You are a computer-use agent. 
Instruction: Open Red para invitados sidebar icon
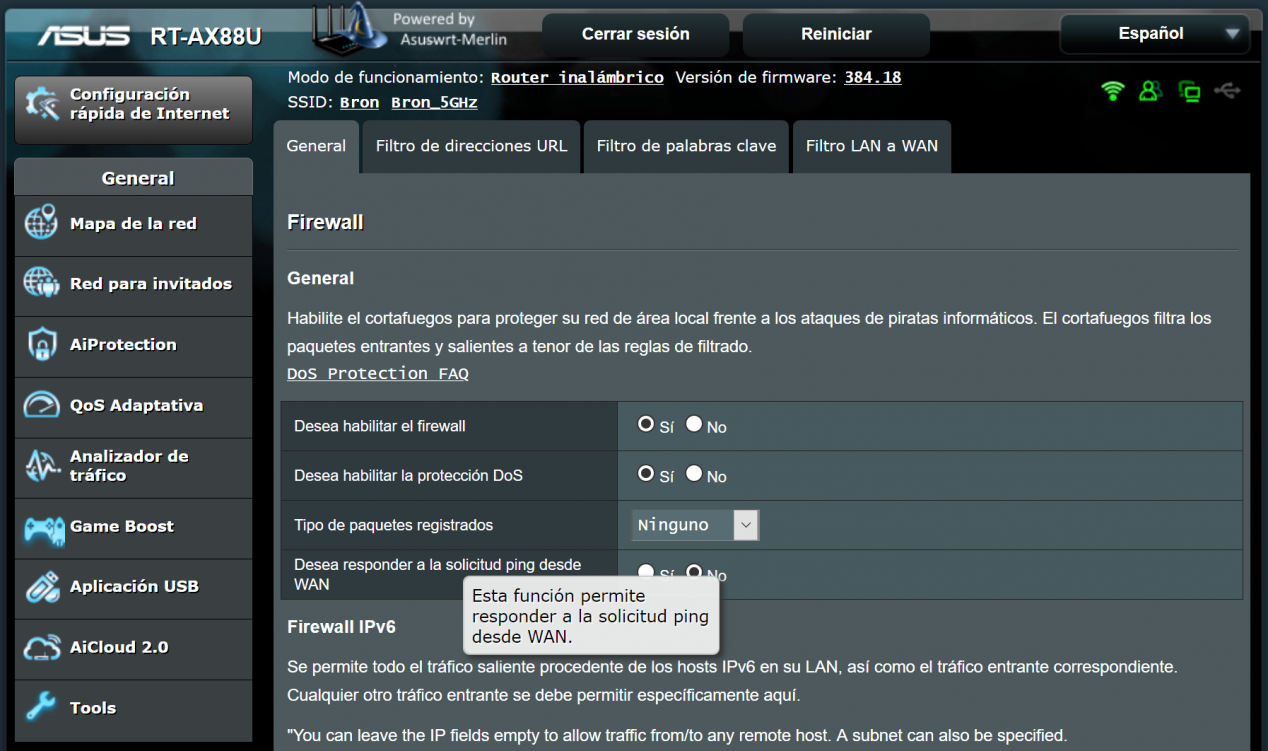tap(41, 284)
